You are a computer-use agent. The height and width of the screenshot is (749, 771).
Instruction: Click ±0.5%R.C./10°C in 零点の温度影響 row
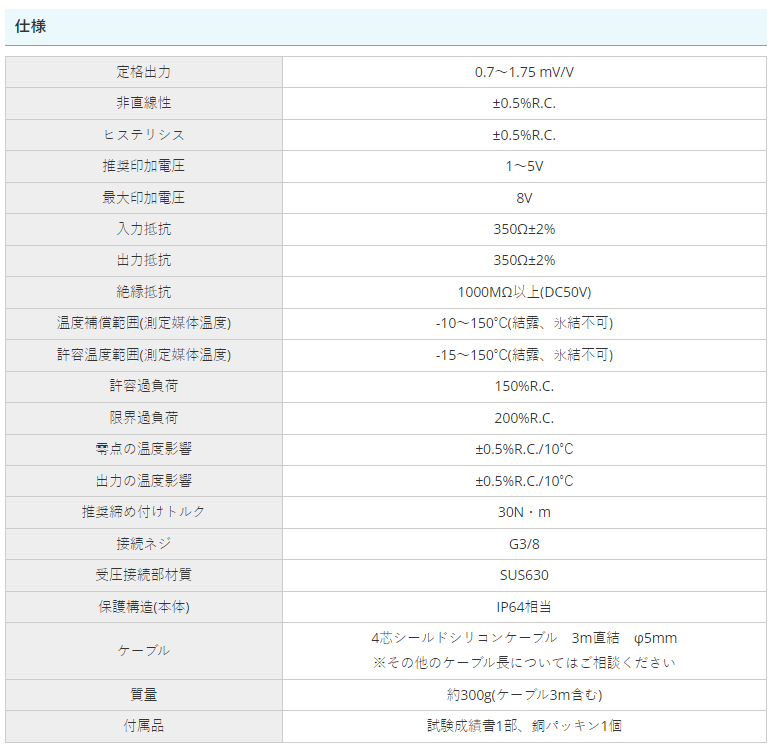pyautogui.click(x=524, y=449)
